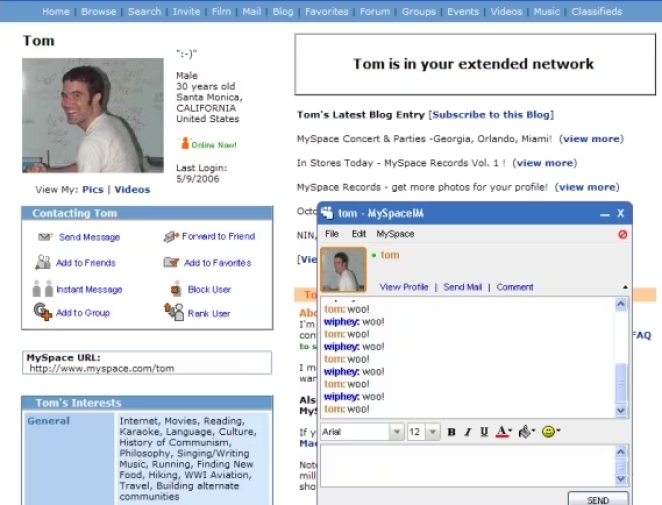Open Music in top navigation
The width and height of the screenshot is (662, 505).
coord(546,11)
